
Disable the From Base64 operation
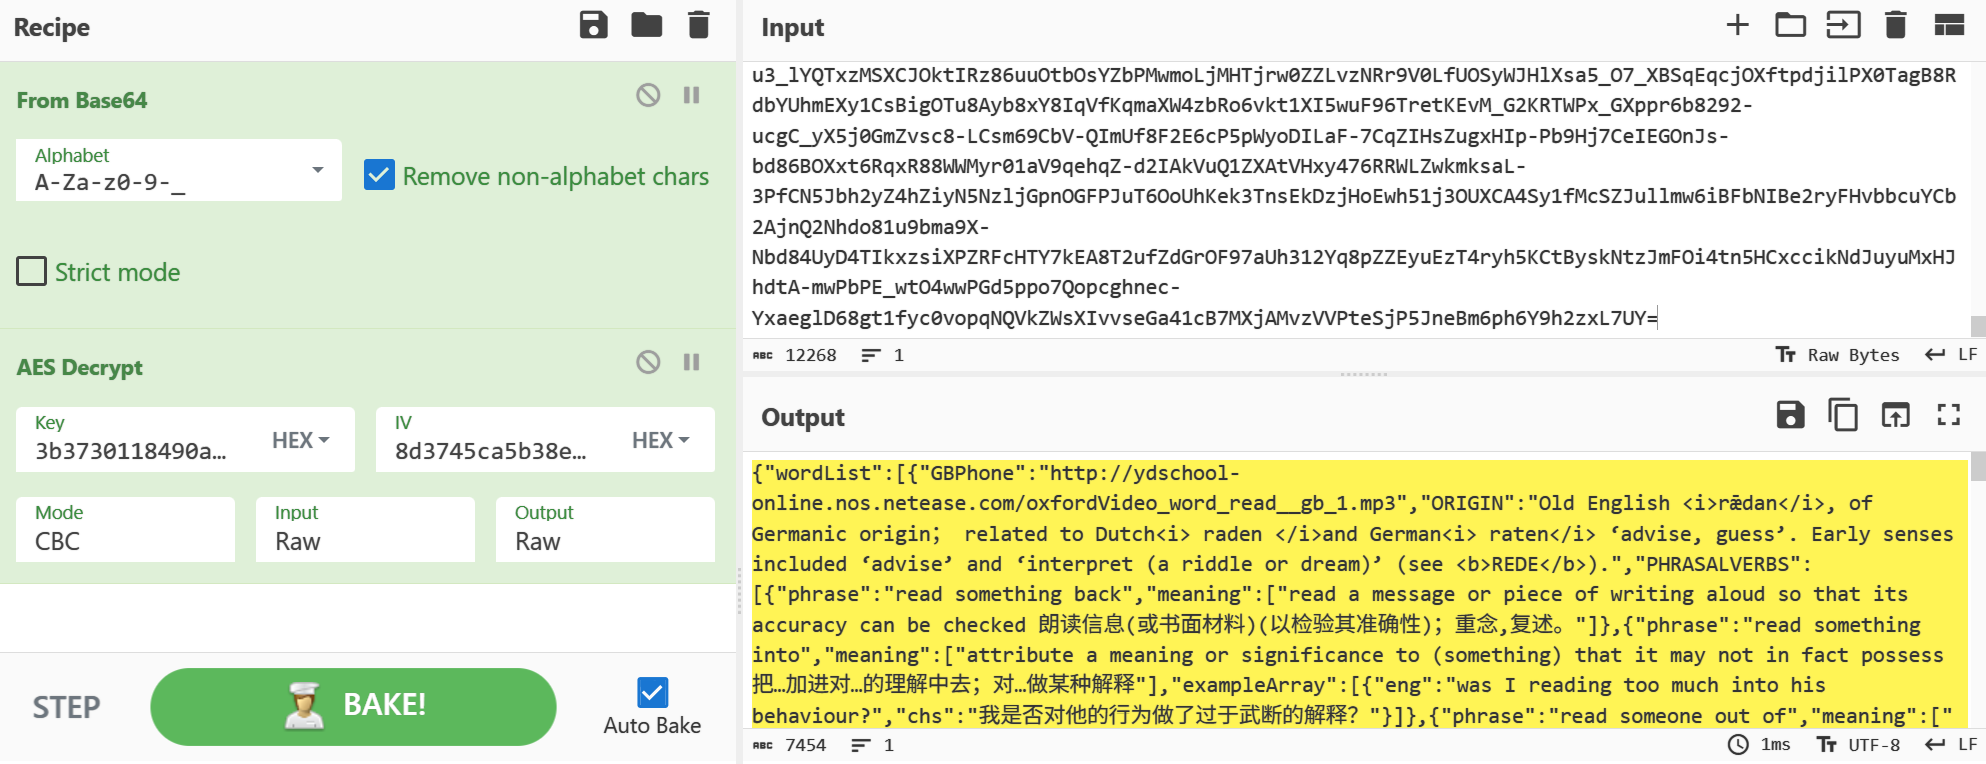pyautogui.click(x=648, y=95)
